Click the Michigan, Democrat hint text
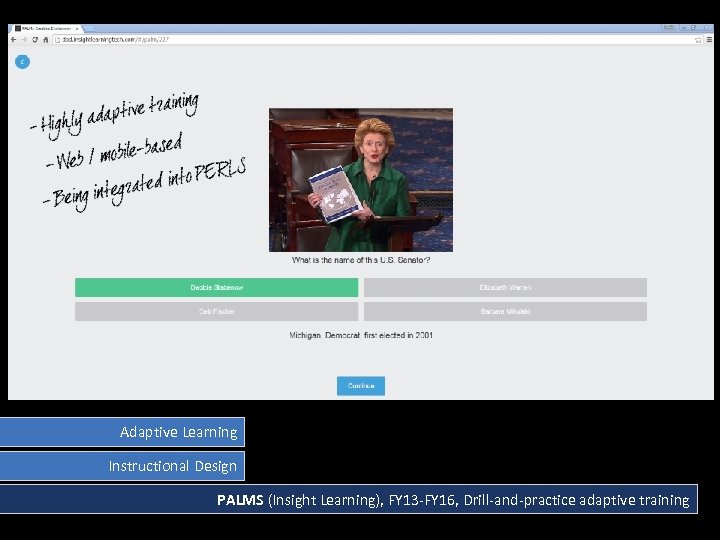 (361, 335)
